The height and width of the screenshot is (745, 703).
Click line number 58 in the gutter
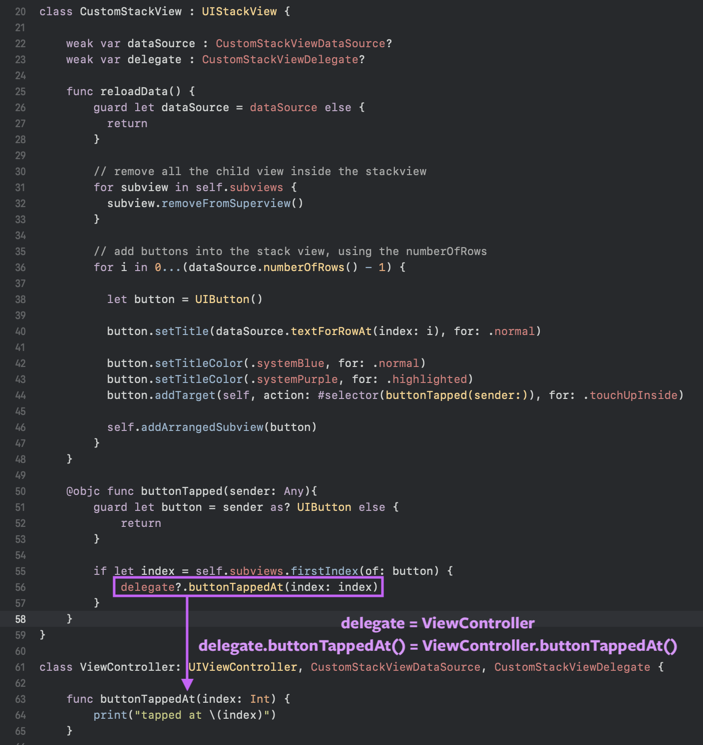(x=20, y=619)
